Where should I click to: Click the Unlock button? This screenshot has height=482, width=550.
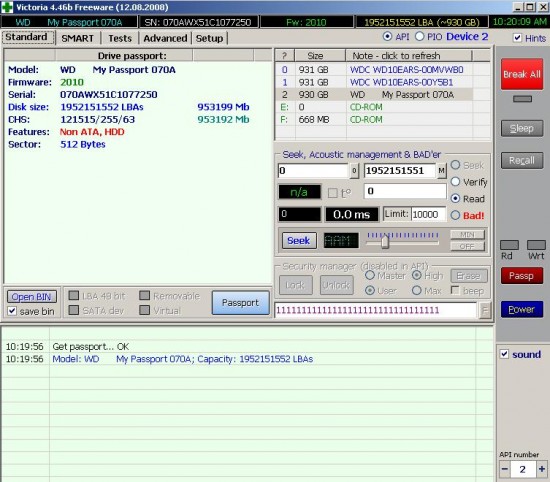(x=336, y=285)
